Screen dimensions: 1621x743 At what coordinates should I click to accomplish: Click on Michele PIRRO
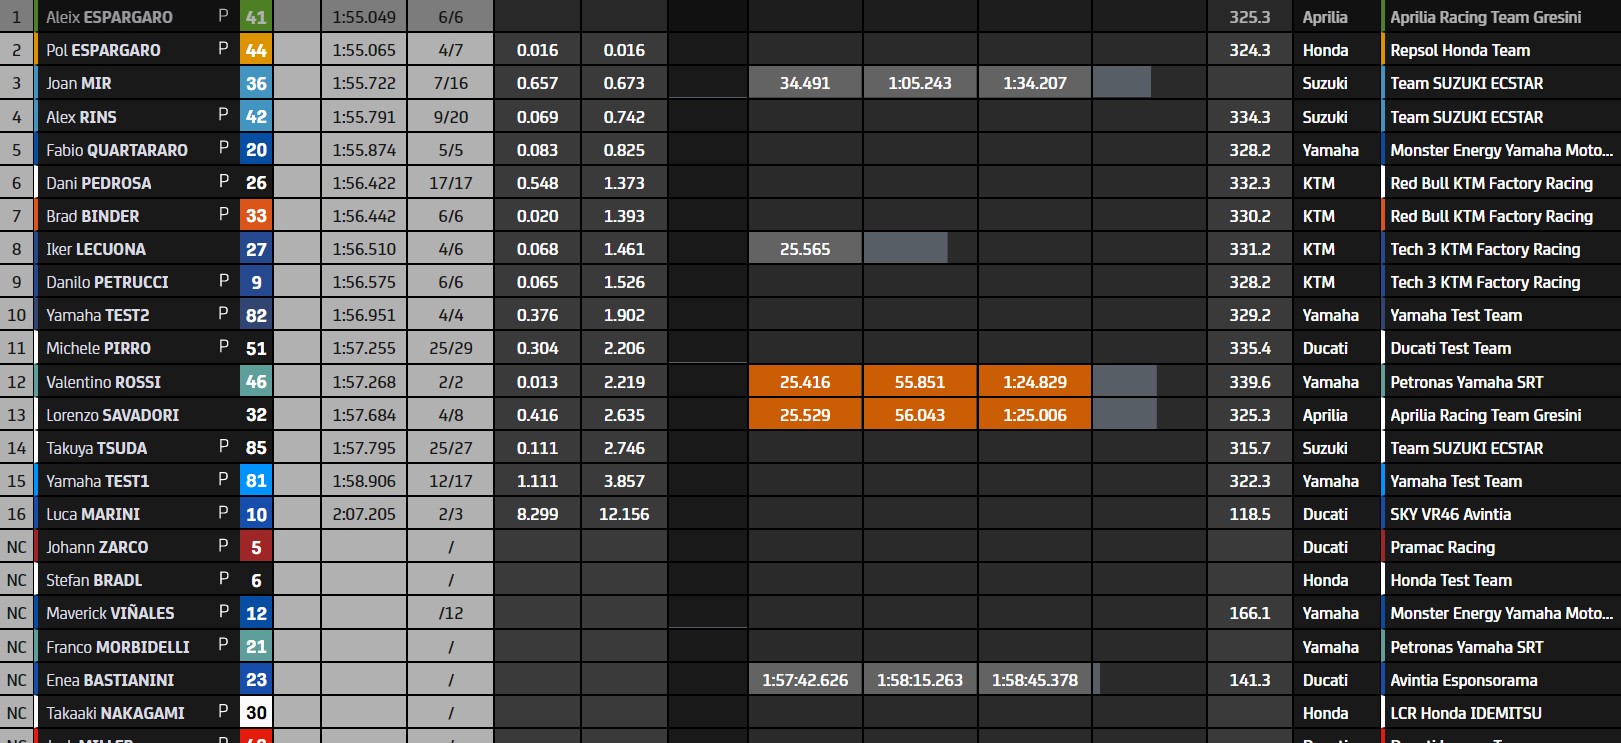click(x=98, y=348)
